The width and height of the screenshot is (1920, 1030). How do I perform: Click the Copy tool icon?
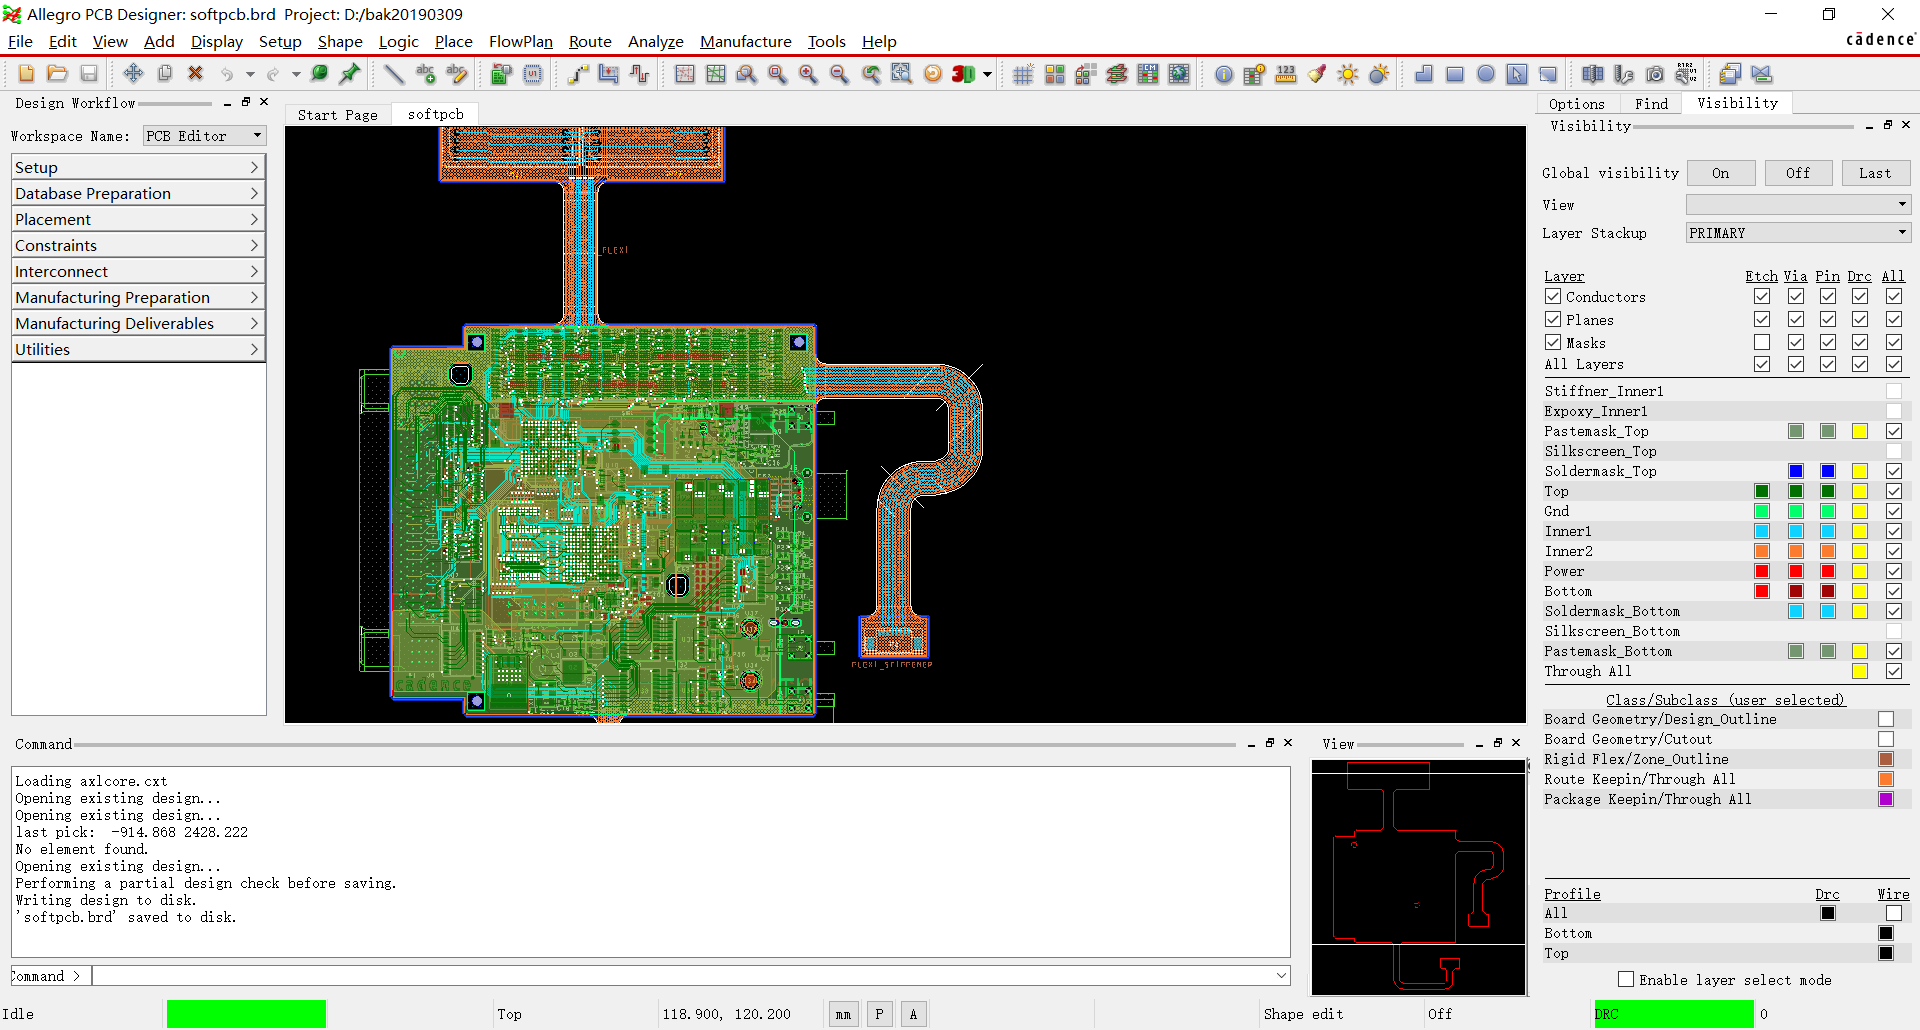click(165, 73)
